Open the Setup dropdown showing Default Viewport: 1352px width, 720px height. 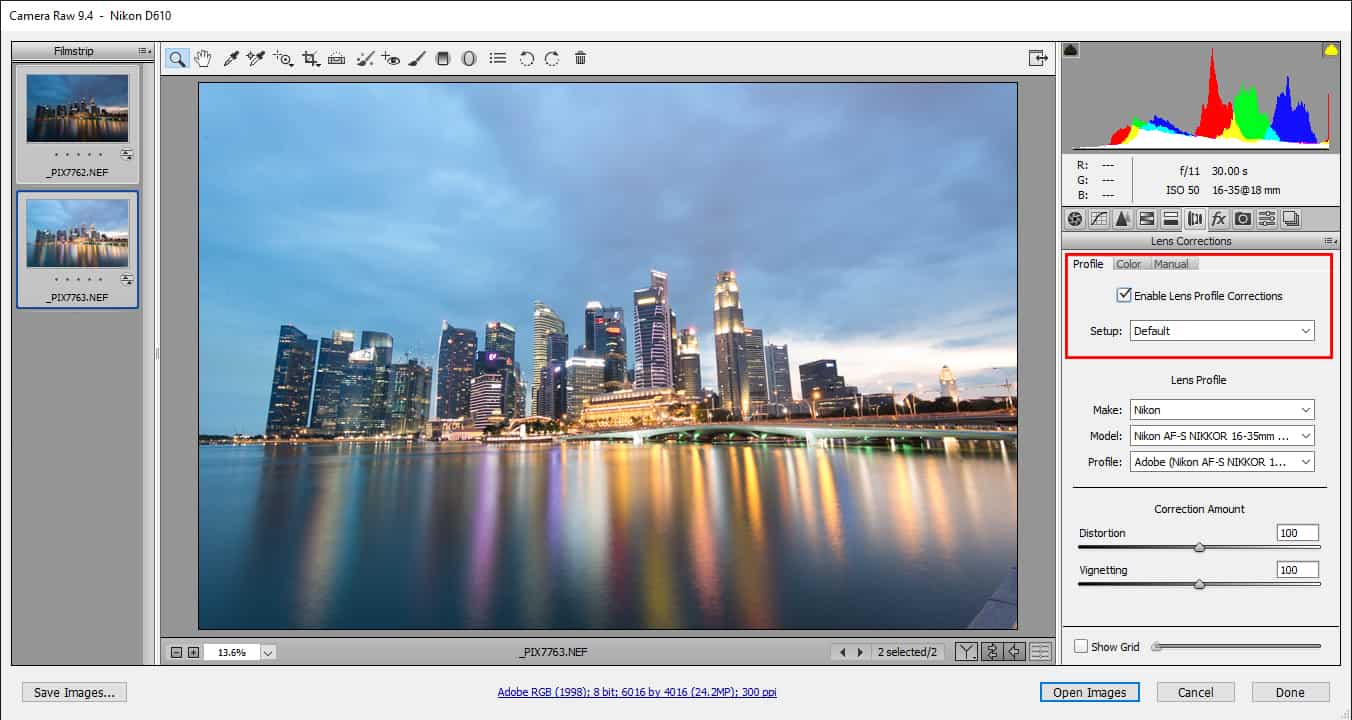(x=1222, y=331)
